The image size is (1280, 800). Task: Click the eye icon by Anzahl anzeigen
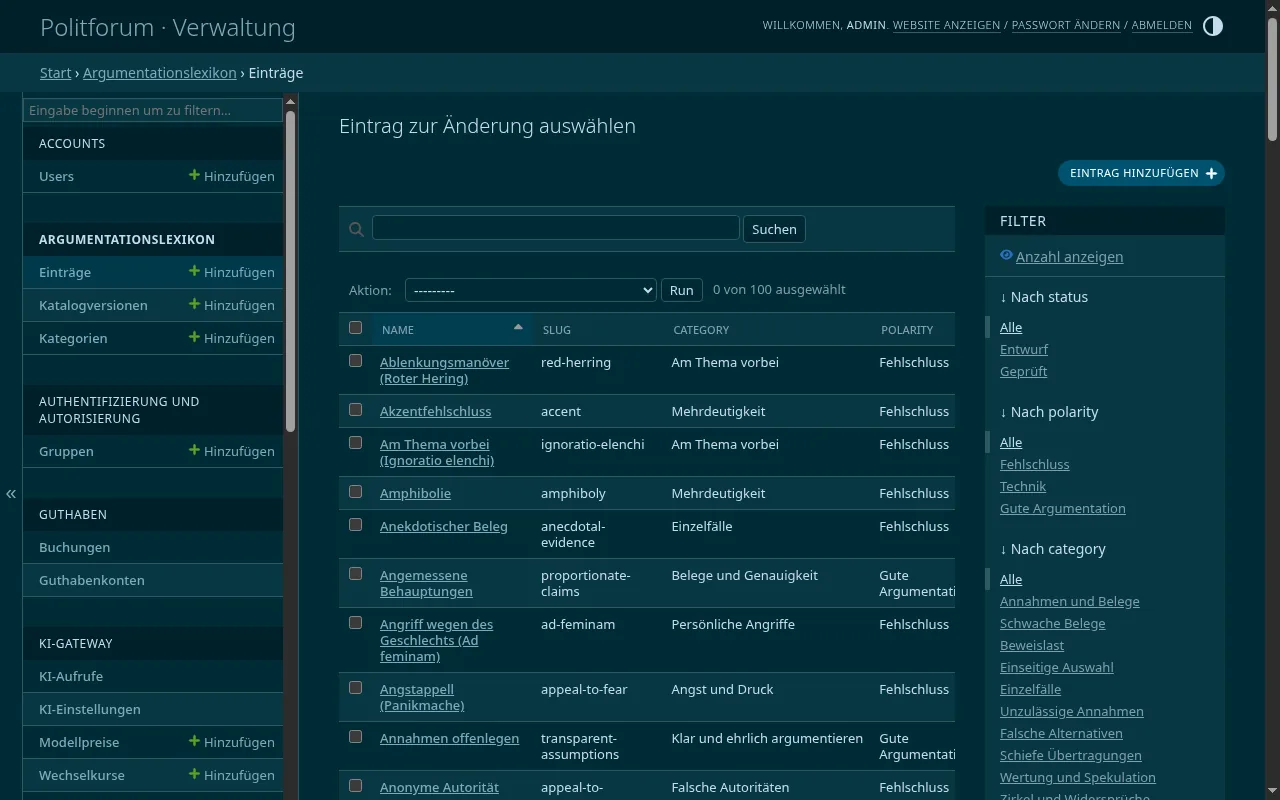pyautogui.click(x=1006, y=256)
